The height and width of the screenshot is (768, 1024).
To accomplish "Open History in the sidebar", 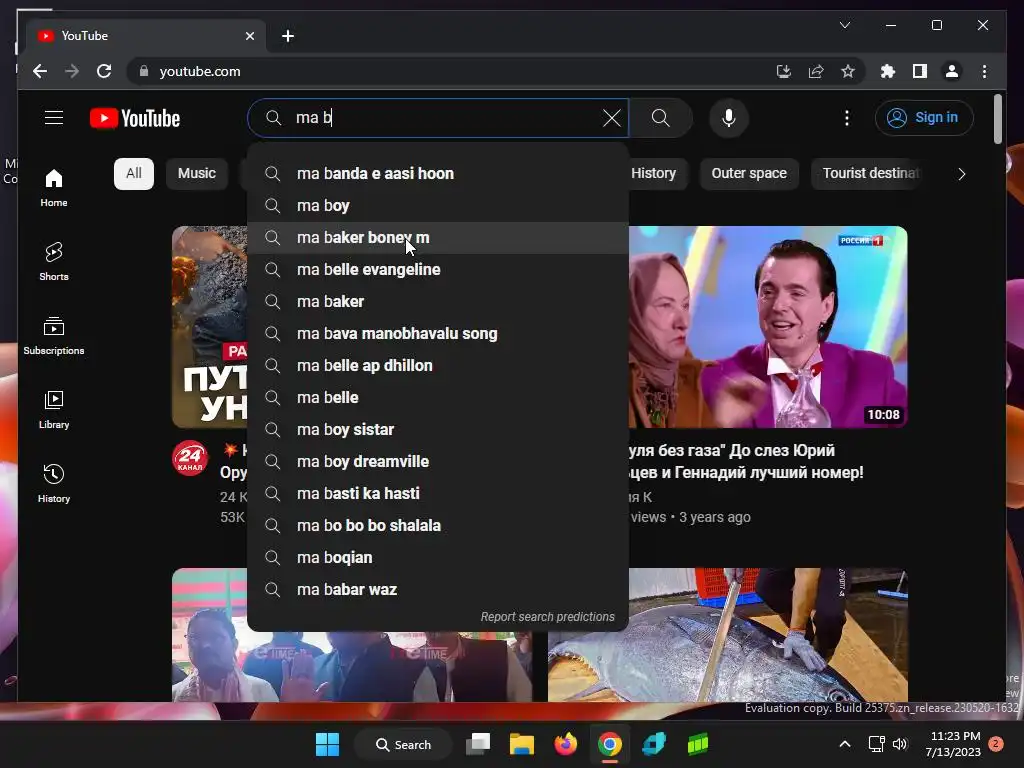I will click(54, 483).
